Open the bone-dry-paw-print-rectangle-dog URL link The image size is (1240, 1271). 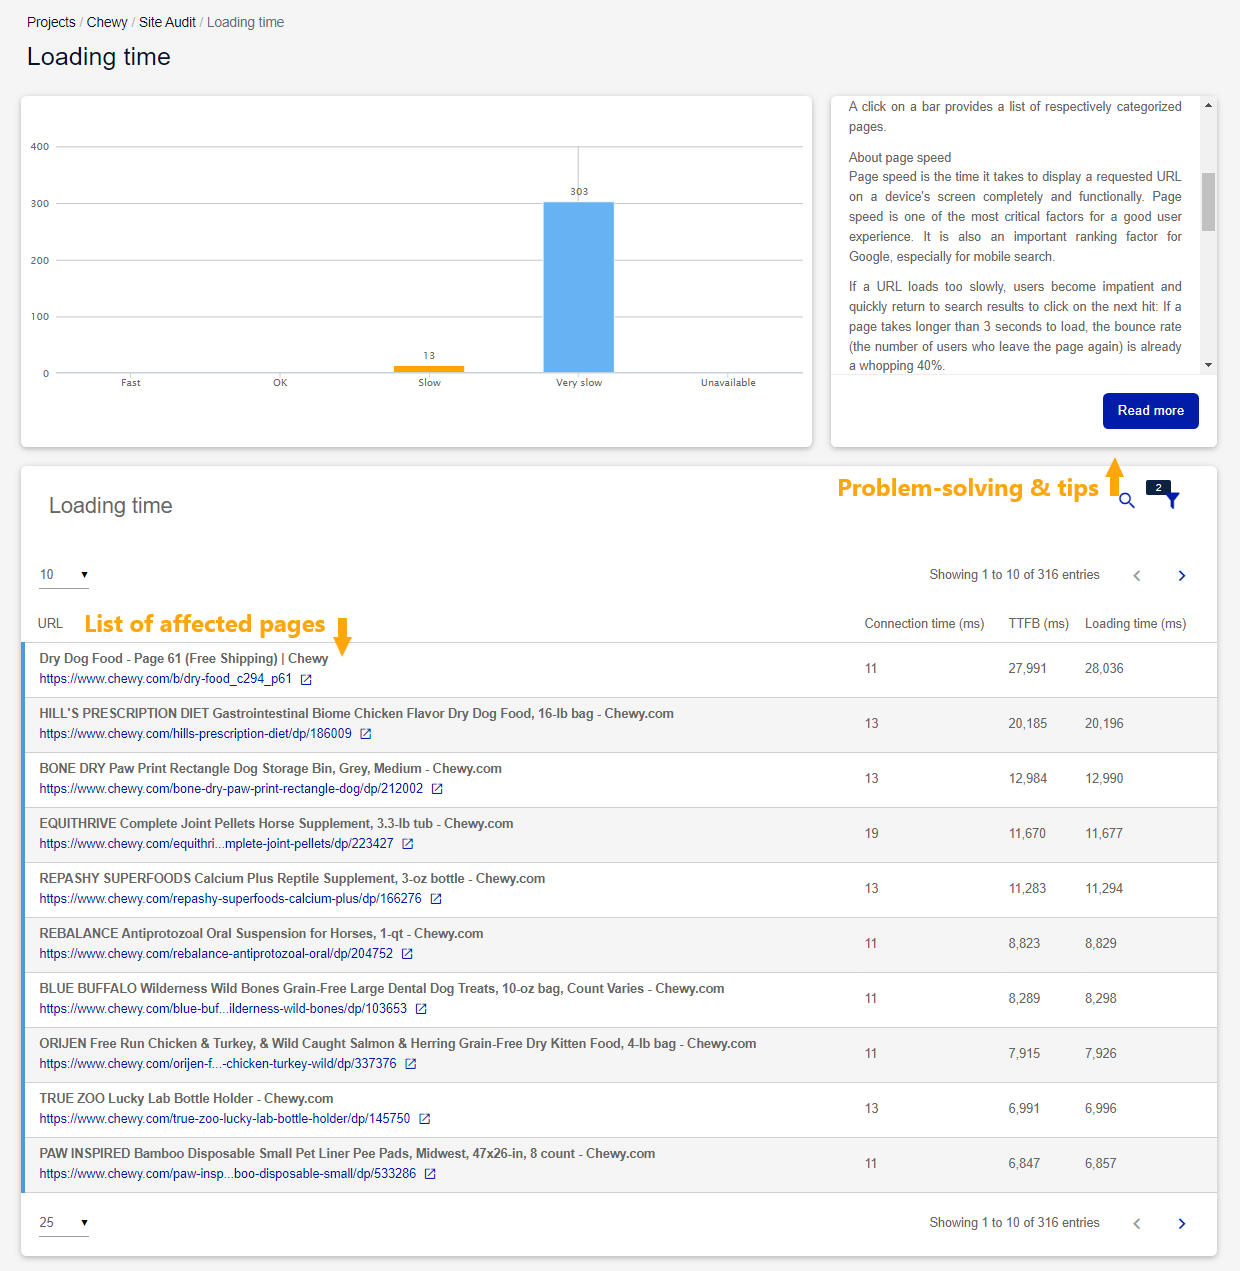click(x=231, y=789)
